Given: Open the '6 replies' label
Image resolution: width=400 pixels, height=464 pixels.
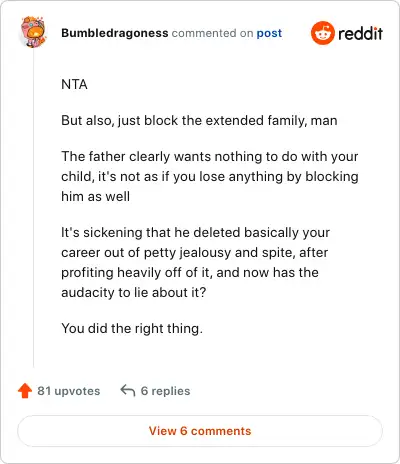Looking at the screenshot, I should (165, 391).
